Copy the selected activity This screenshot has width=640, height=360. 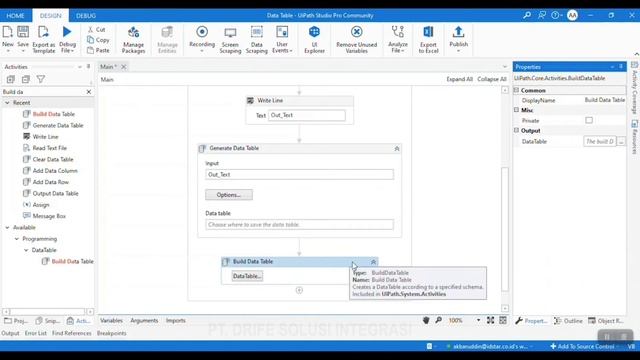[98, 40]
